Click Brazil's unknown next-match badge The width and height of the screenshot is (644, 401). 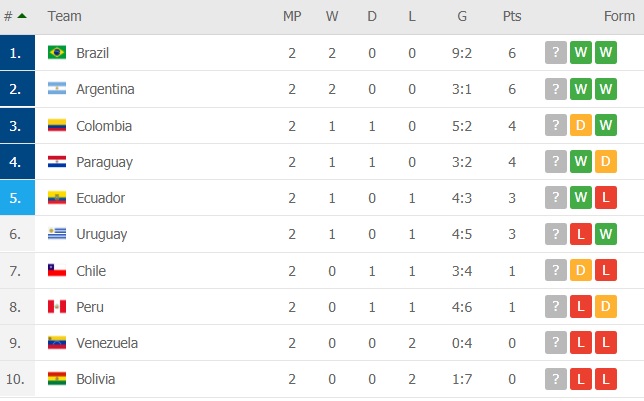pyautogui.click(x=556, y=53)
